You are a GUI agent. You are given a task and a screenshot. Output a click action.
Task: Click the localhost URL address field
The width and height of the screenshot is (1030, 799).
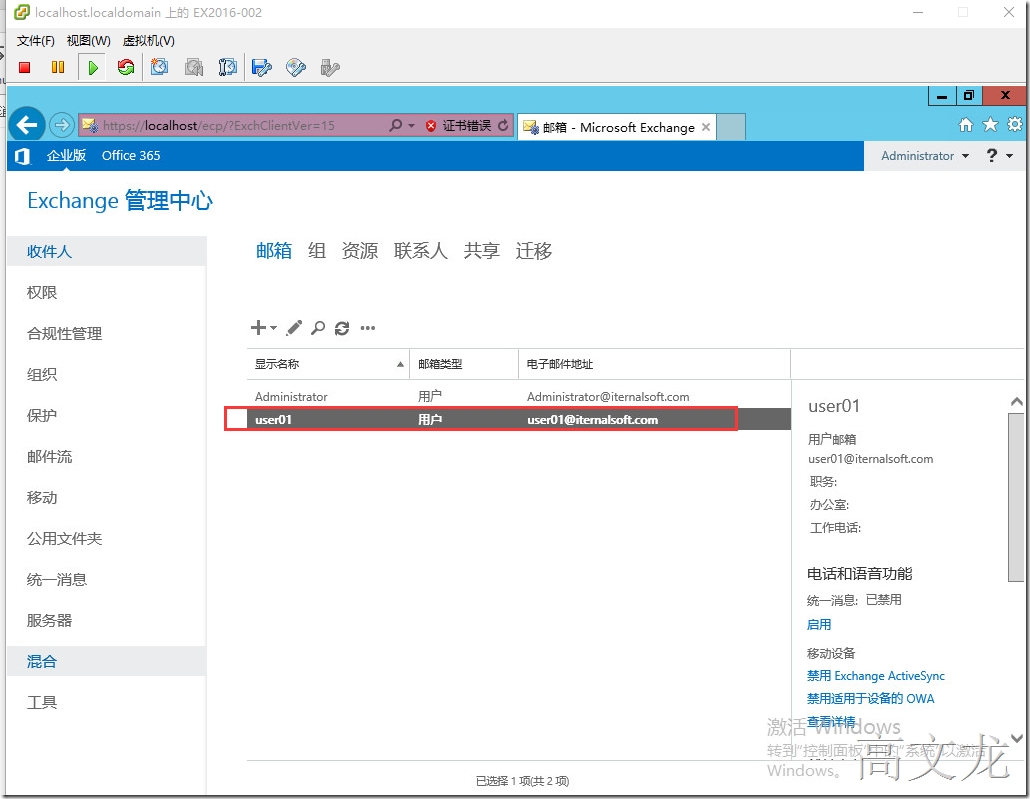tap(230, 125)
